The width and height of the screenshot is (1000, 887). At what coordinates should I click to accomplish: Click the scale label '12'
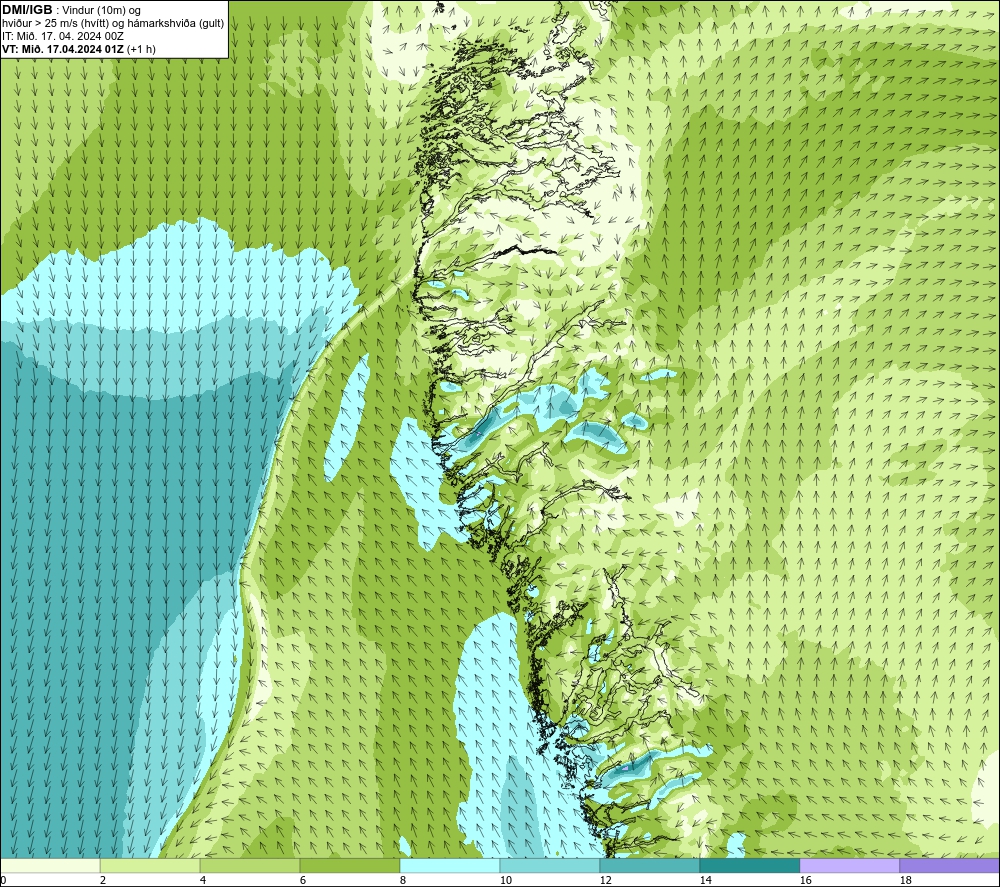click(605, 880)
